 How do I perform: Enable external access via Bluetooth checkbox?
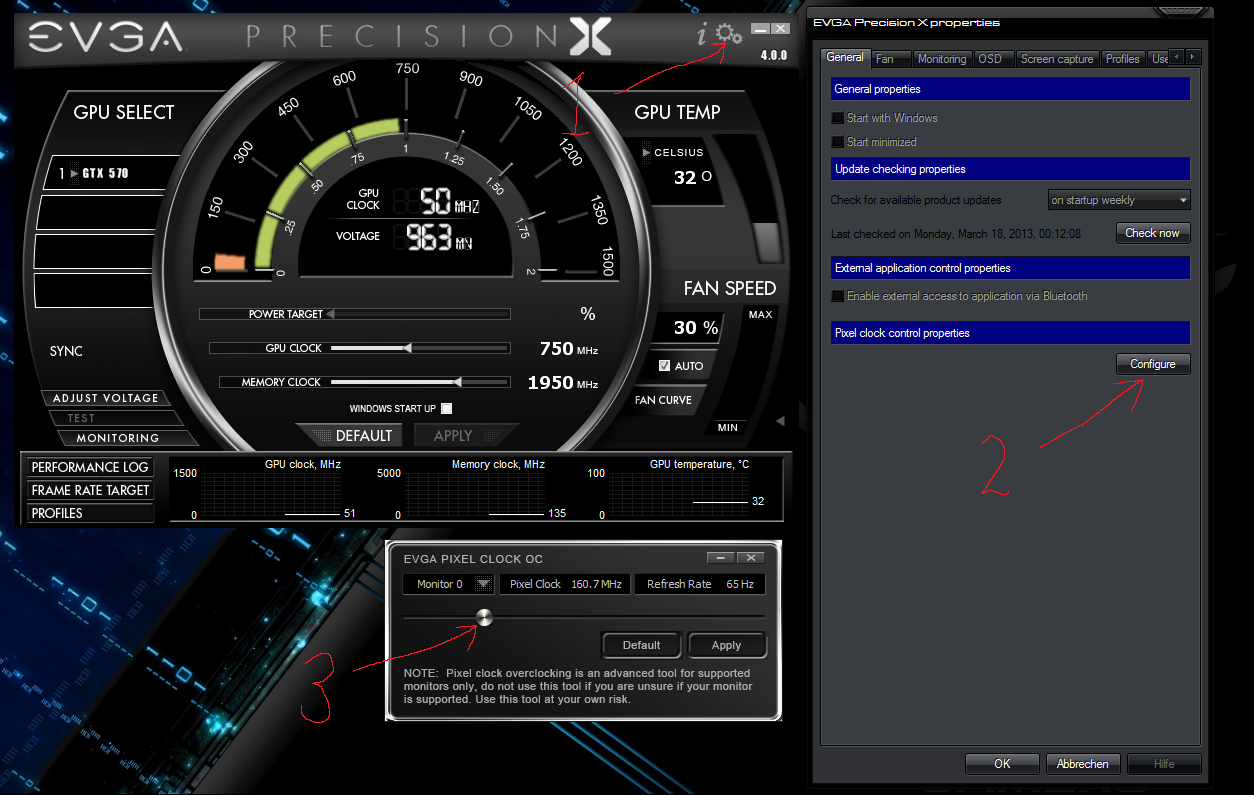[x=838, y=296]
